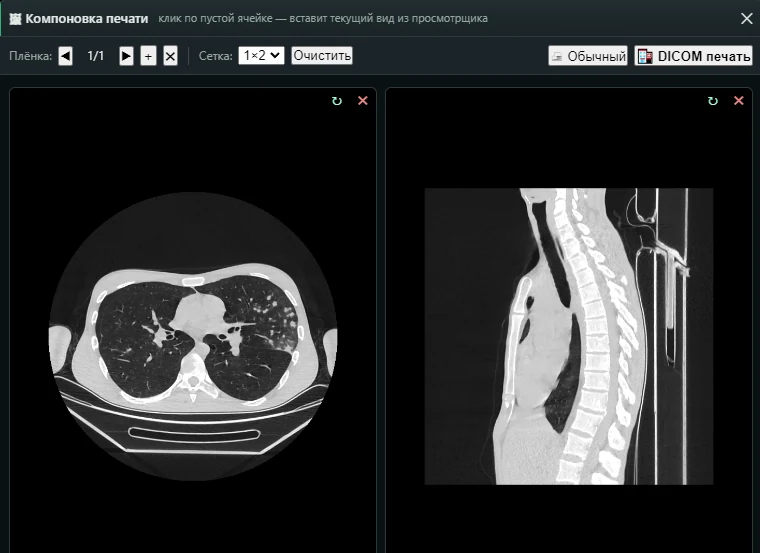
Task: Go to previous film with left arrow
Action: [65, 56]
